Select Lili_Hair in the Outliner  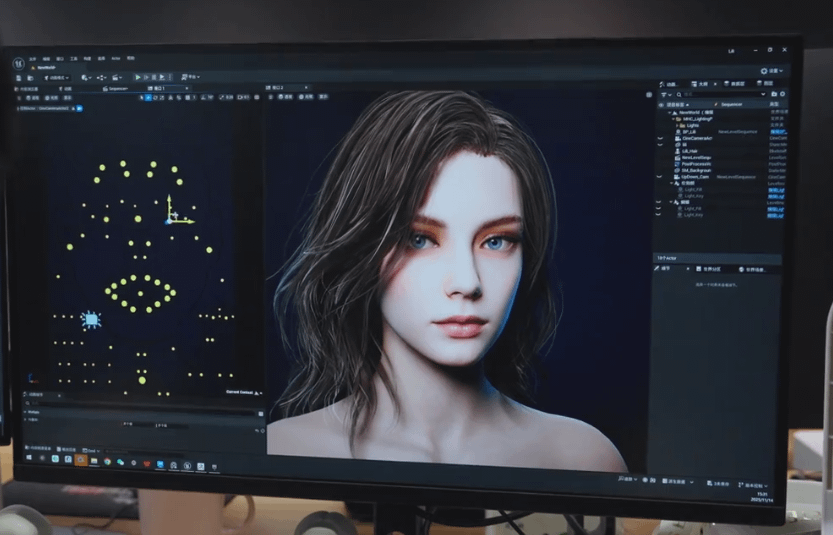(x=686, y=151)
